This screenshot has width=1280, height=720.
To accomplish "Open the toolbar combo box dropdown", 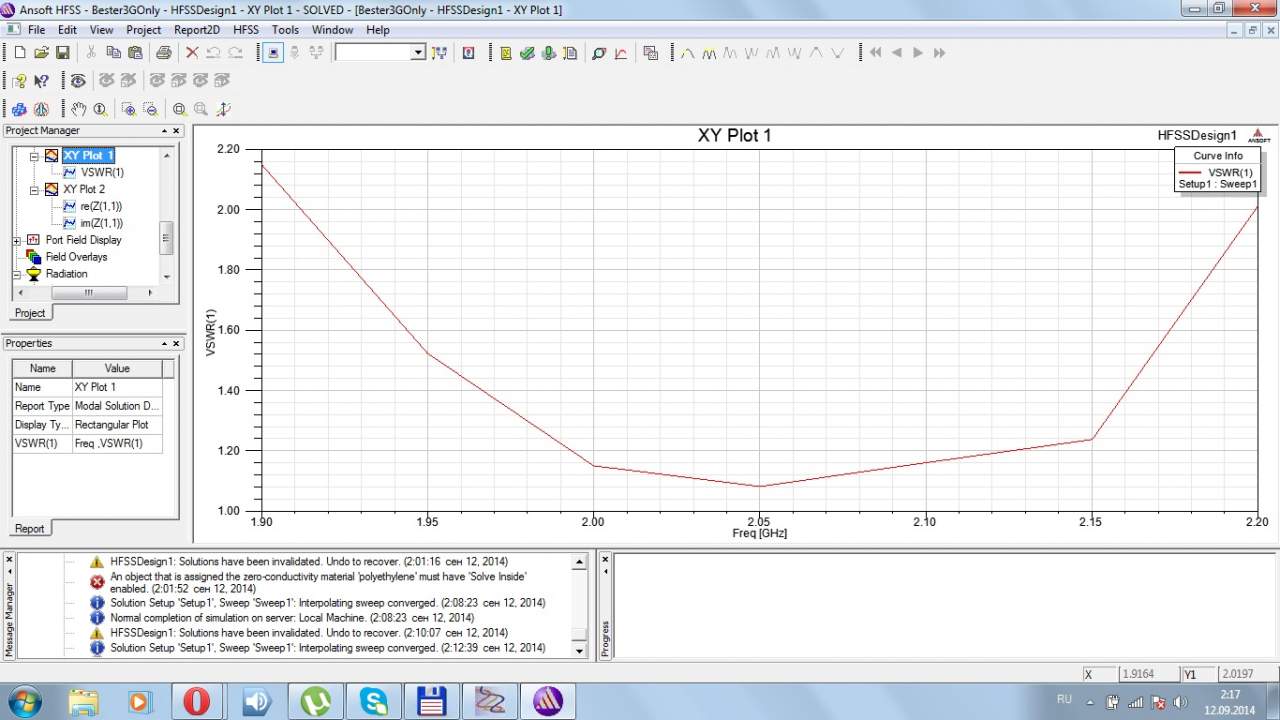I will pos(418,53).
